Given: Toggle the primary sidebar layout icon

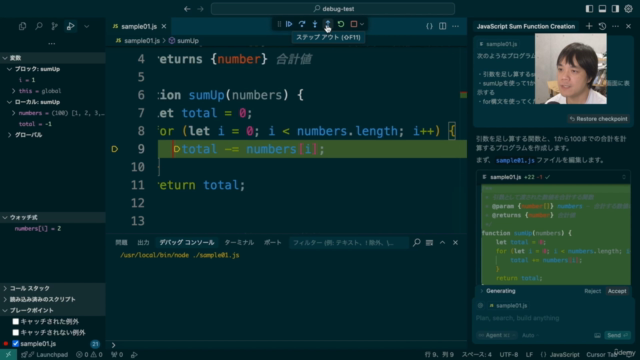Looking at the screenshot, I should click(589, 9).
